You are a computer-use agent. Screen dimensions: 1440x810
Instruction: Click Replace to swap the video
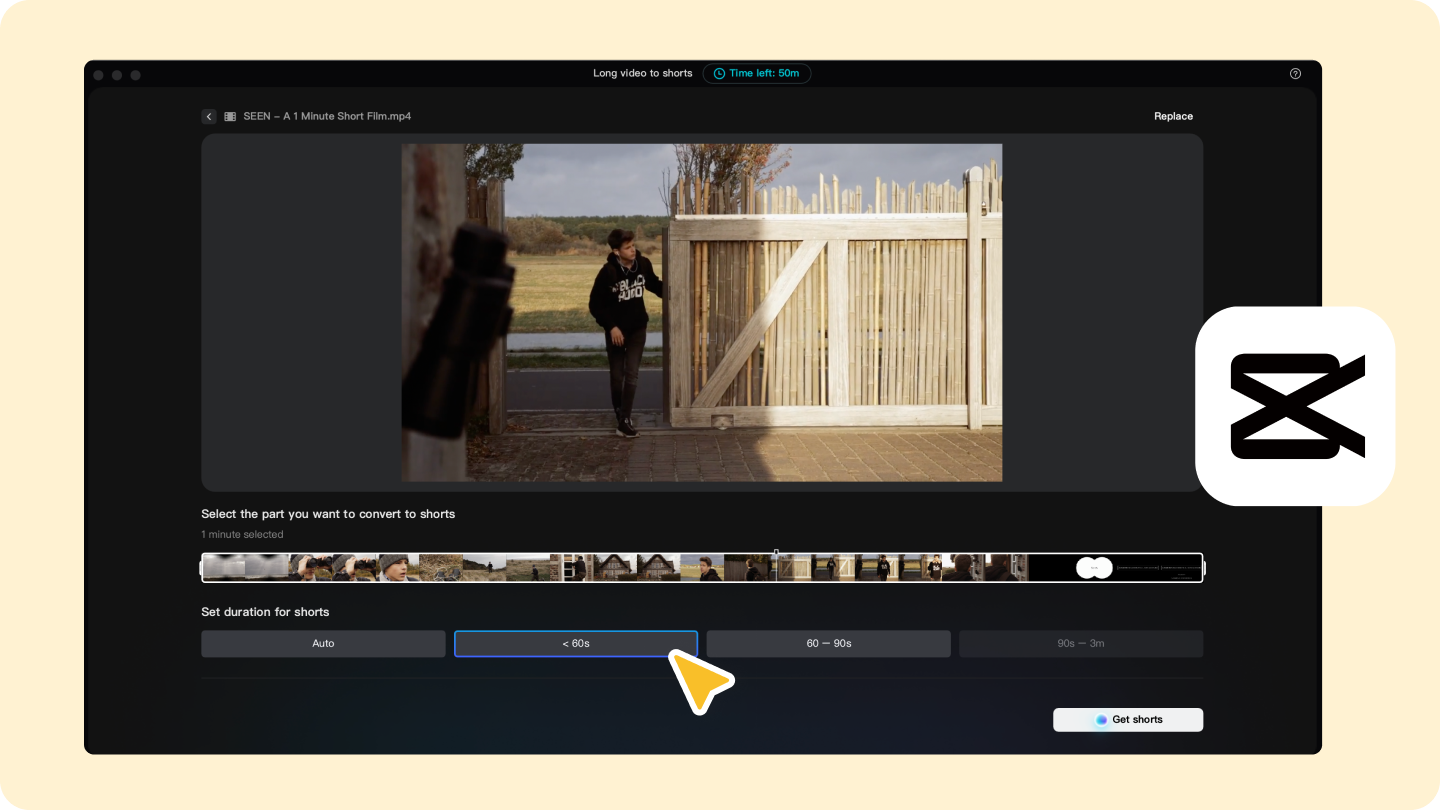[1173, 116]
